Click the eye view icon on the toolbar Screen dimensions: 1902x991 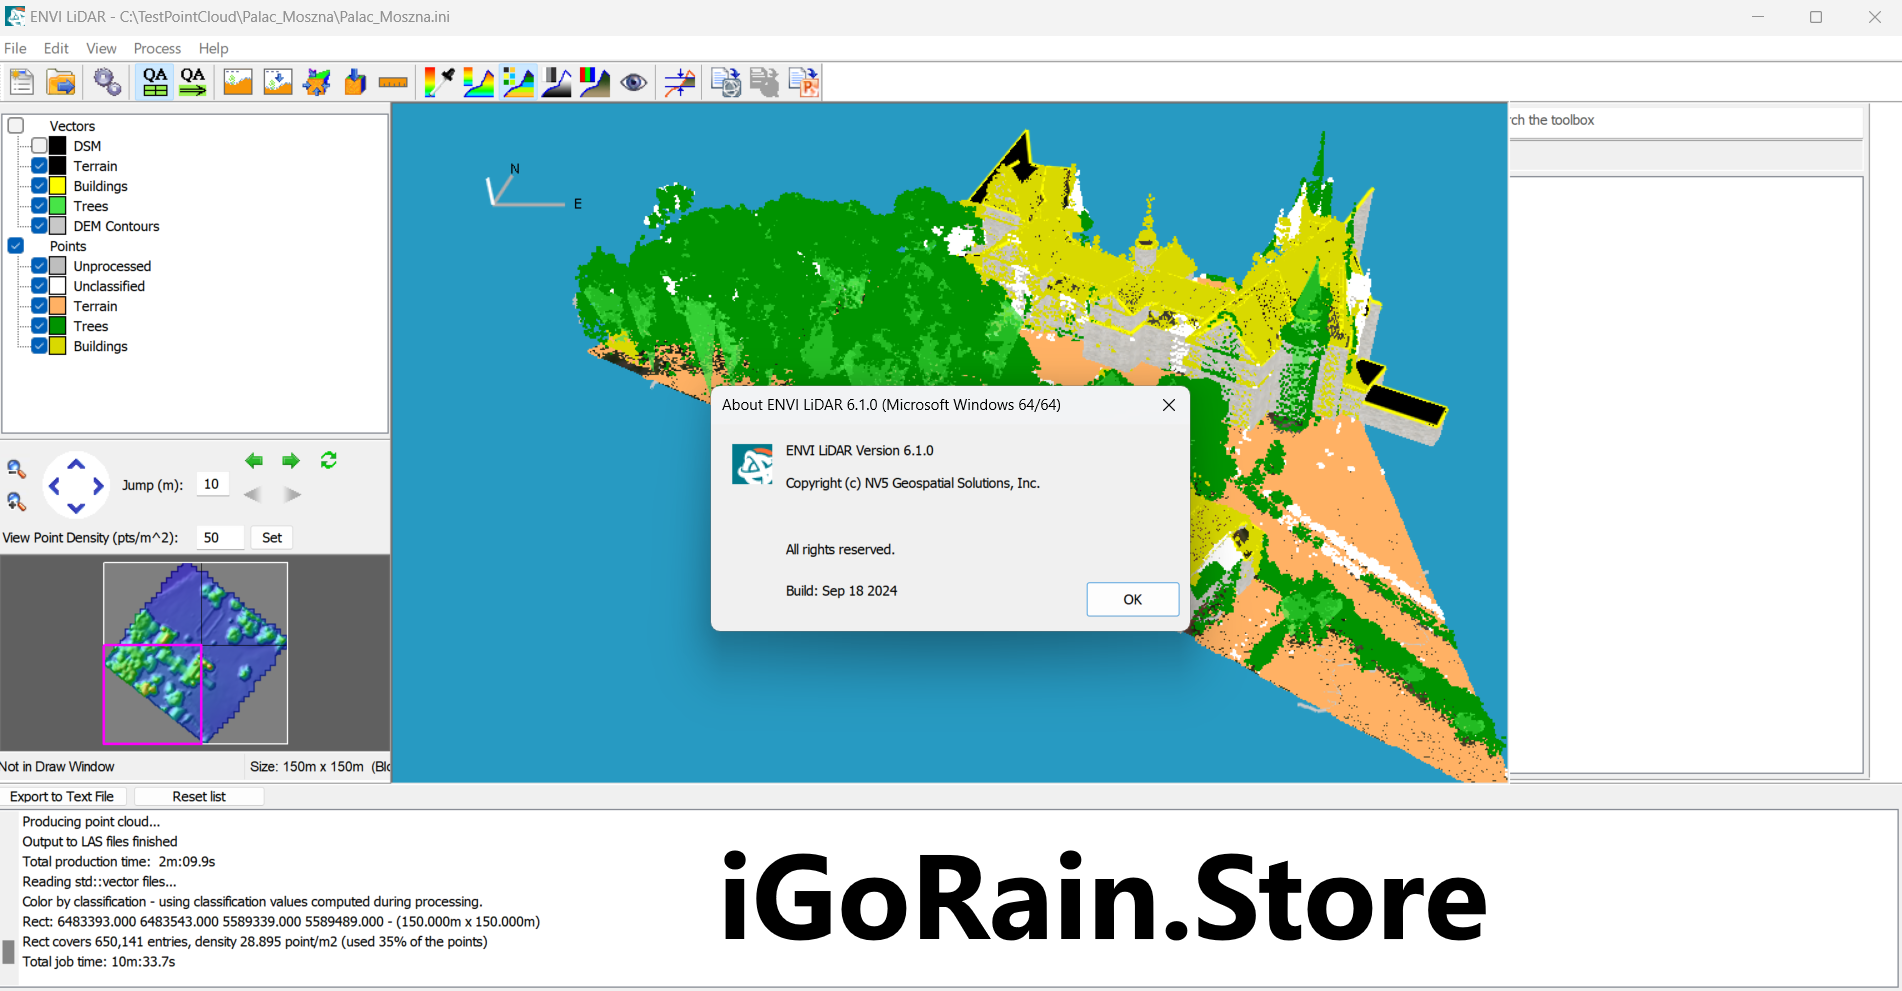click(634, 82)
